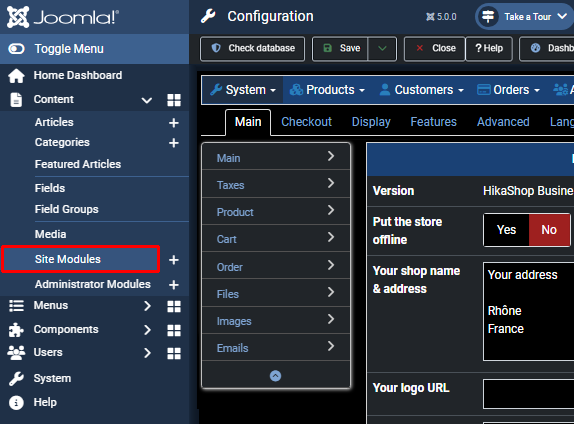Click the Help toolbar button
The height and width of the screenshot is (424, 574).
point(489,48)
